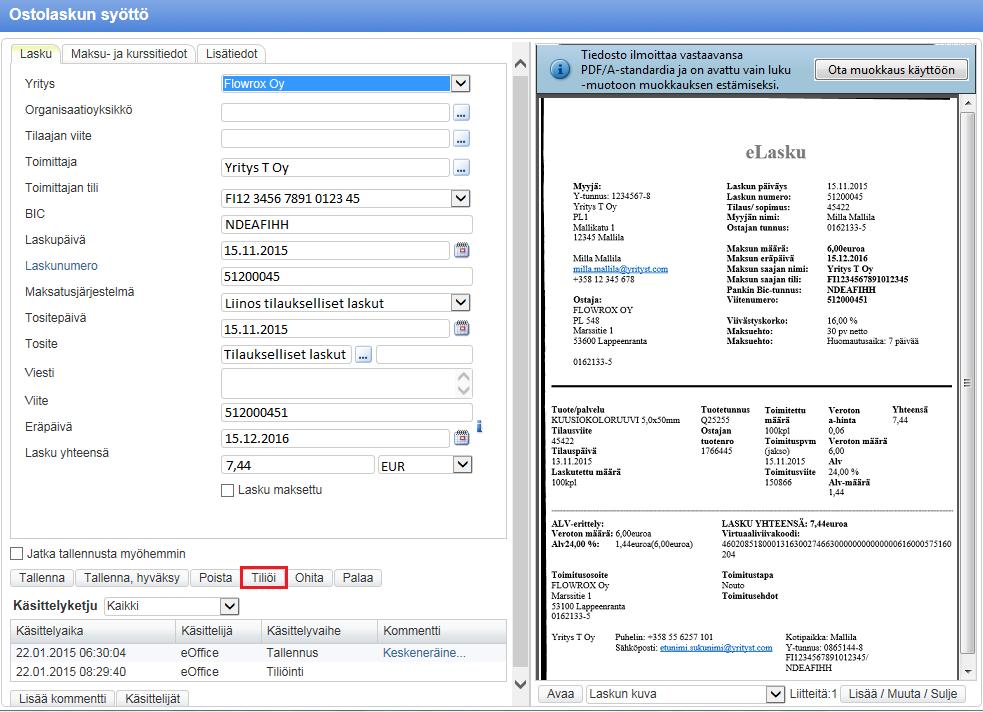
Task: Click the Palaa button
Action: pyautogui.click(x=358, y=578)
